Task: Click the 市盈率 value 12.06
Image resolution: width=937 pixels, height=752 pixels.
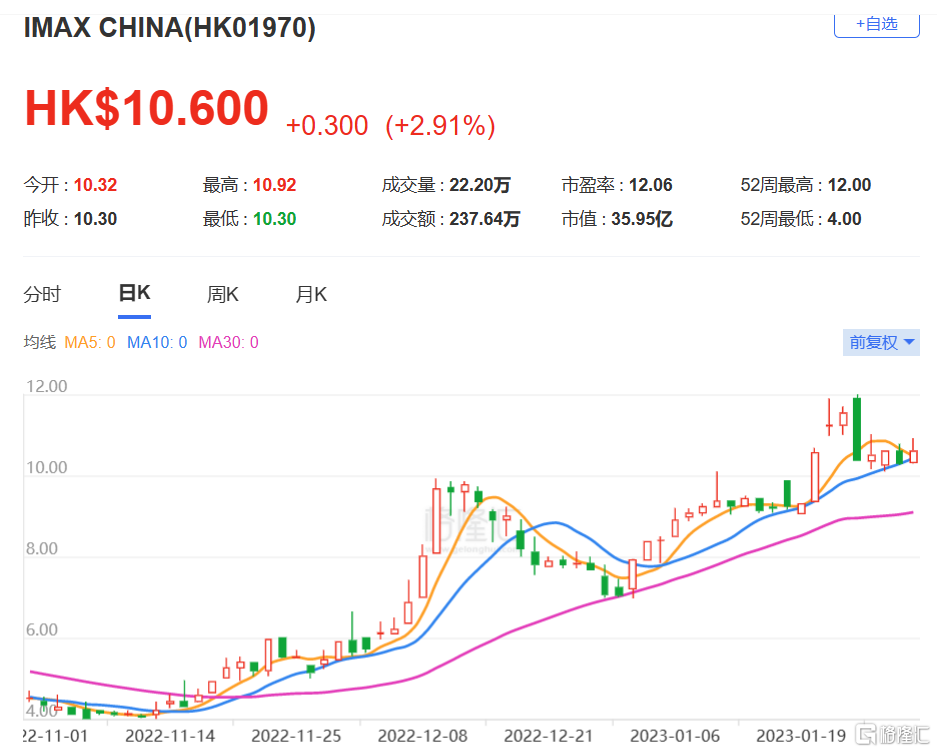Action: (651, 185)
